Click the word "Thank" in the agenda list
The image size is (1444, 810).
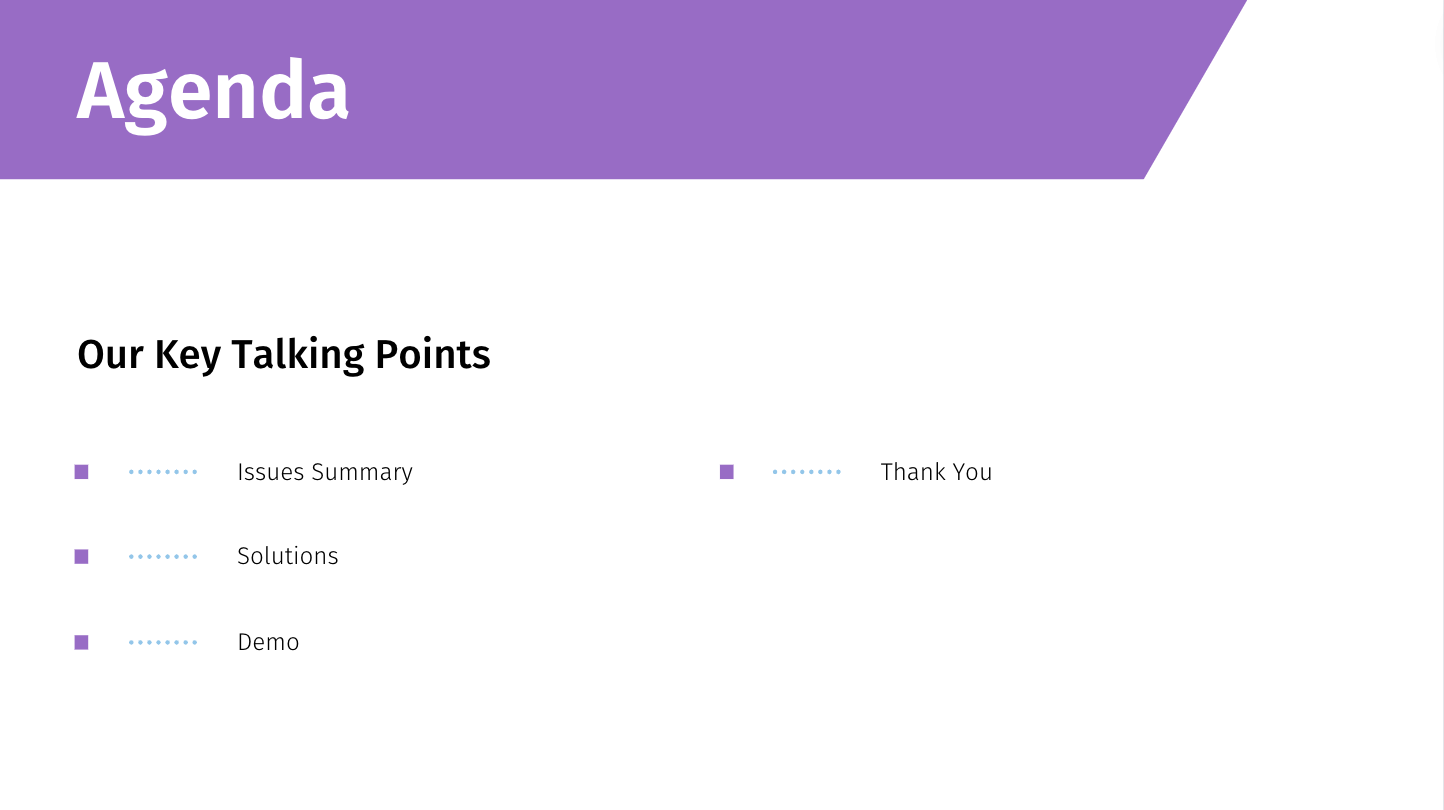(x=913, y=472)
